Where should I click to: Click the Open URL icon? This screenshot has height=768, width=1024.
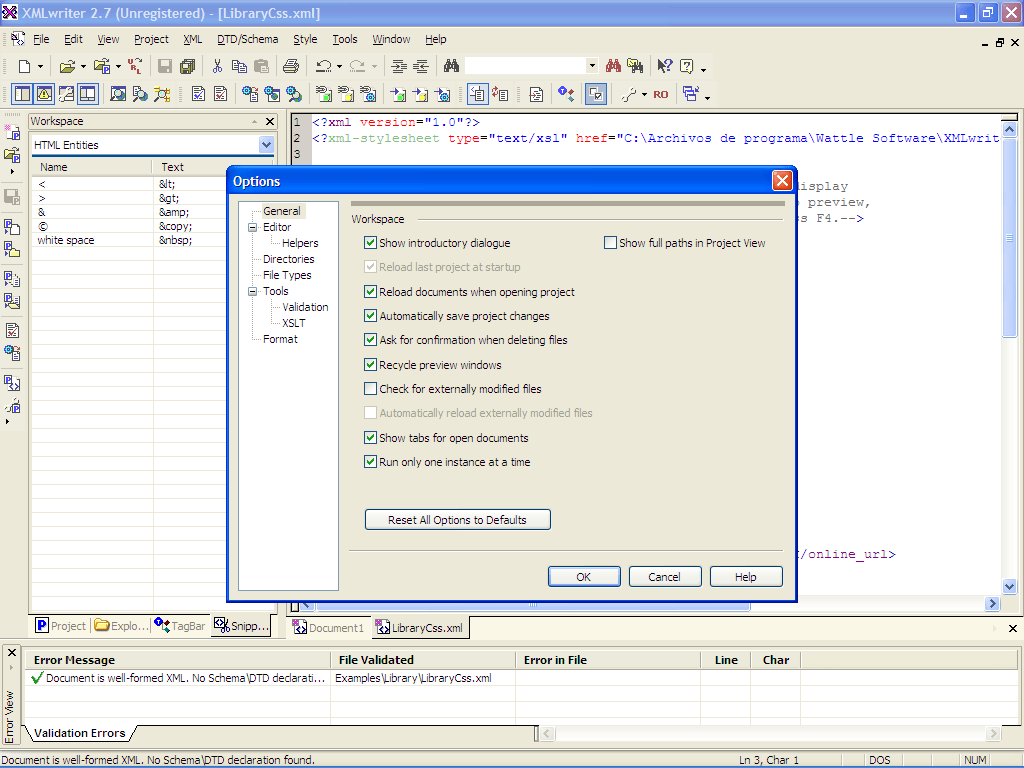[x=135, y=66]
